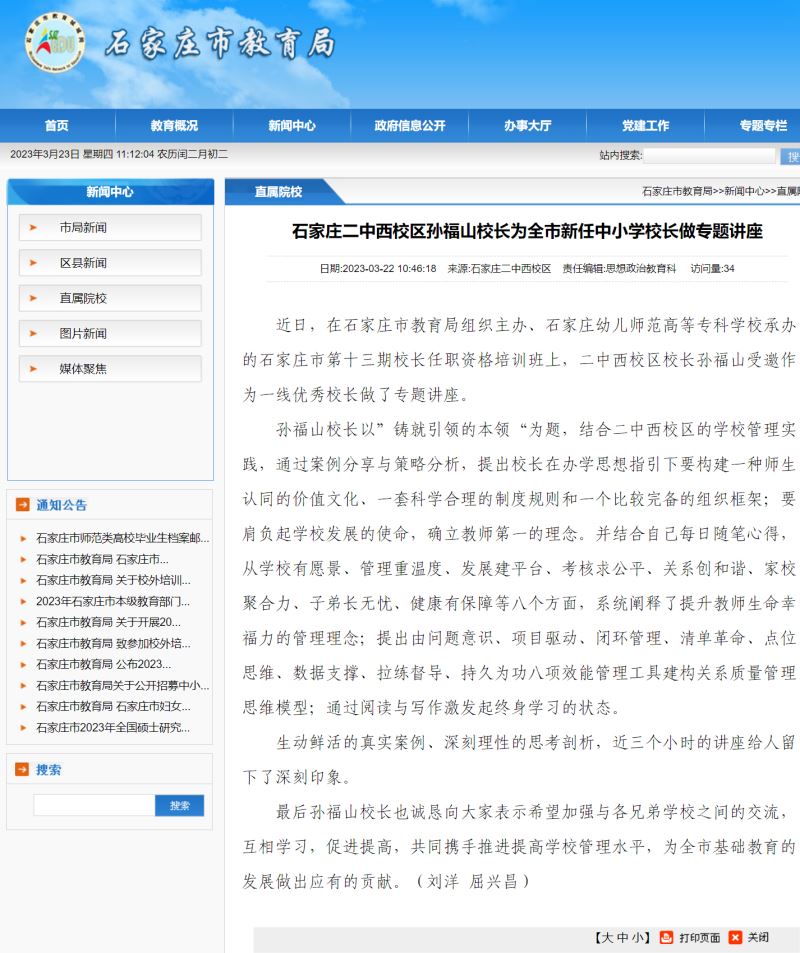Open 区县新闻 in the sidebar

pyautogui.click(x=83, y=263)
